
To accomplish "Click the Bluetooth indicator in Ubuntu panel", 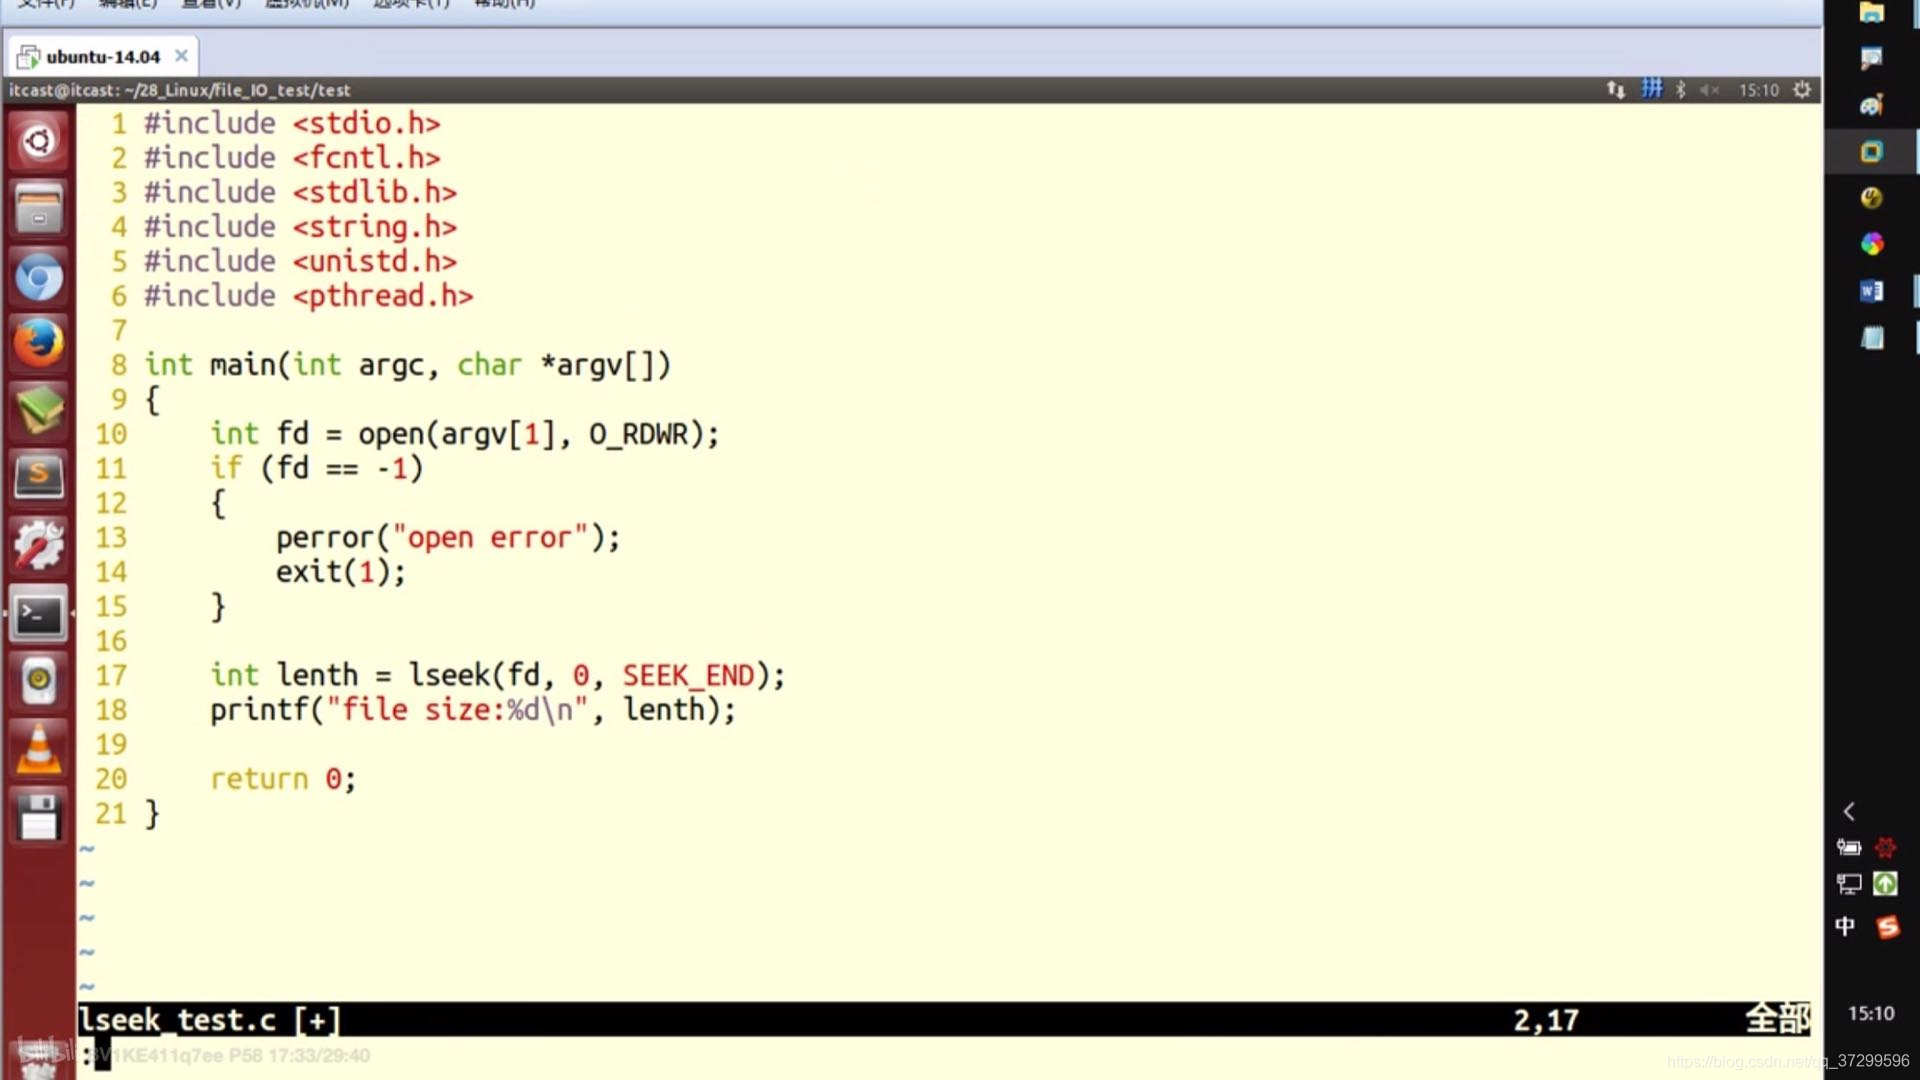I will tap(1681, 90).
